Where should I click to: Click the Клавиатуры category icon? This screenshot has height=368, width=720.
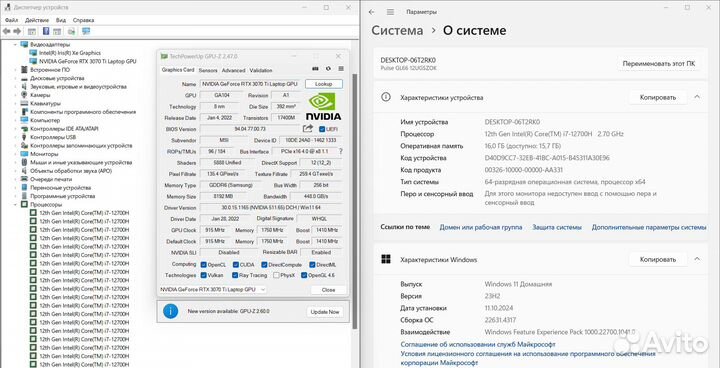(24, 103)
